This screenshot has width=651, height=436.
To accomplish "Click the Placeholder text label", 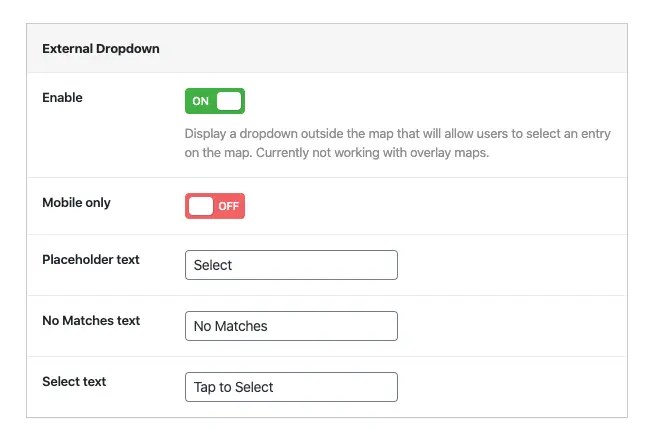I will click(91, 260).
